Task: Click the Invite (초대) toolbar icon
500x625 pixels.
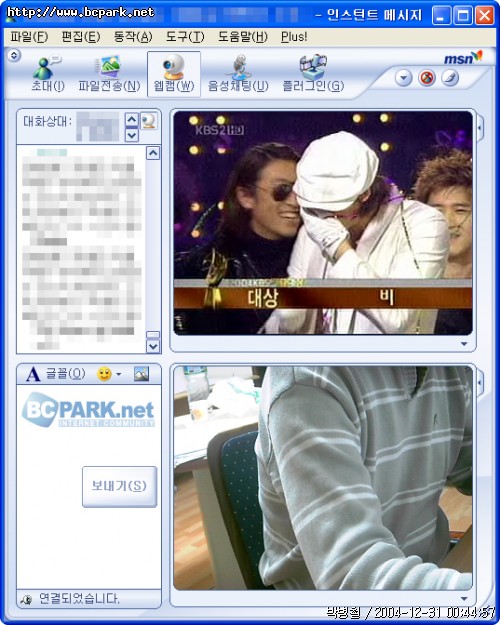Action: point(47,74)
